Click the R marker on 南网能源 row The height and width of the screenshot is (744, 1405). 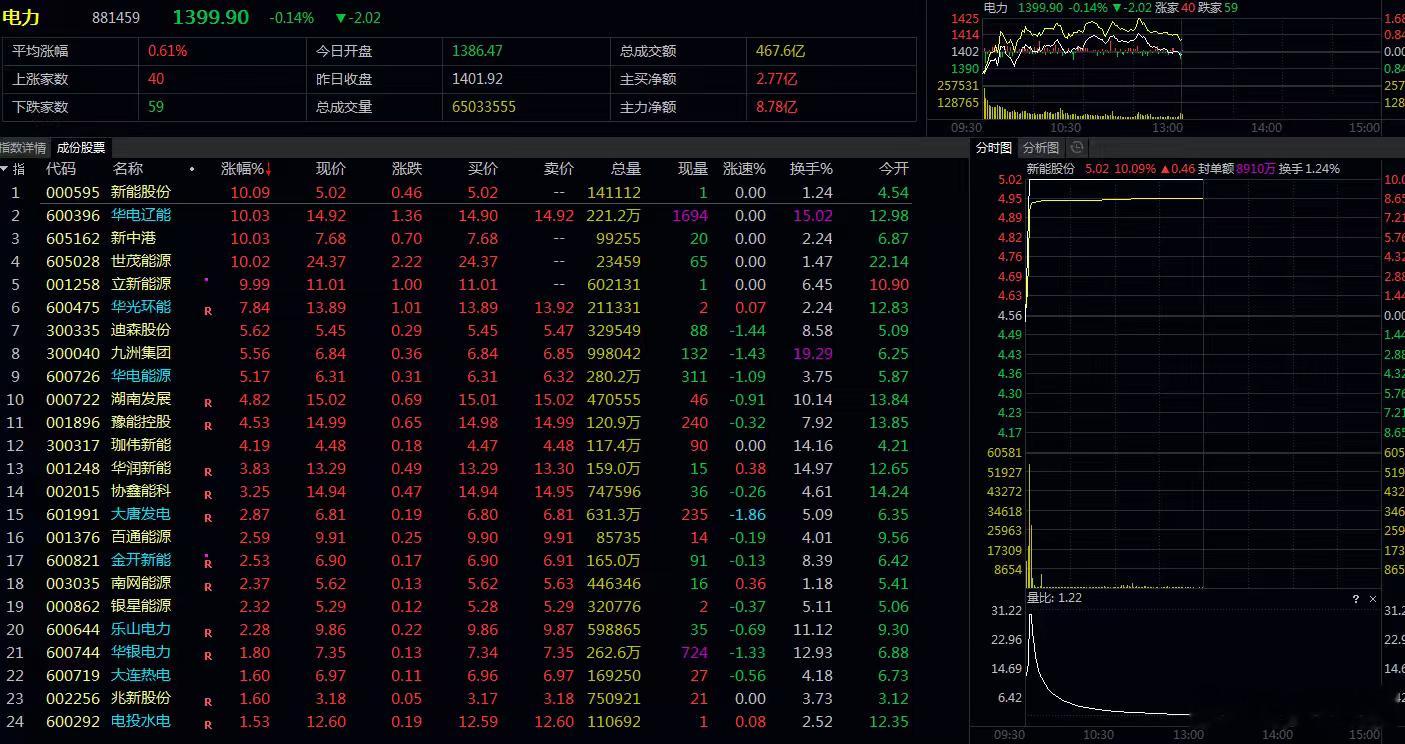click(x=208, y=587)
